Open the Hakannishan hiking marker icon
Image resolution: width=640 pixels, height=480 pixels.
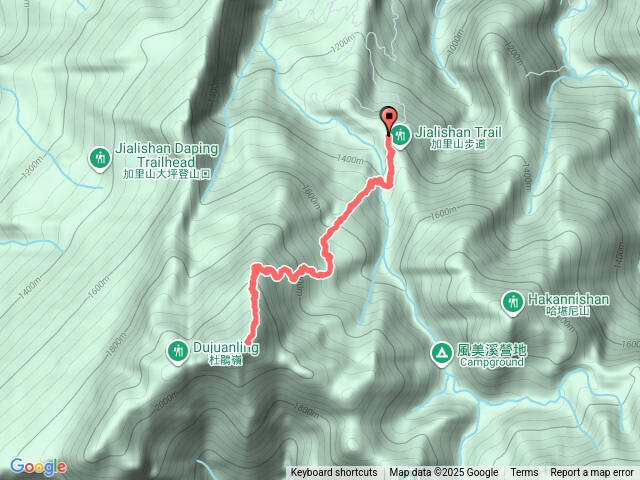pyautogui.click(x=512, y=303)
